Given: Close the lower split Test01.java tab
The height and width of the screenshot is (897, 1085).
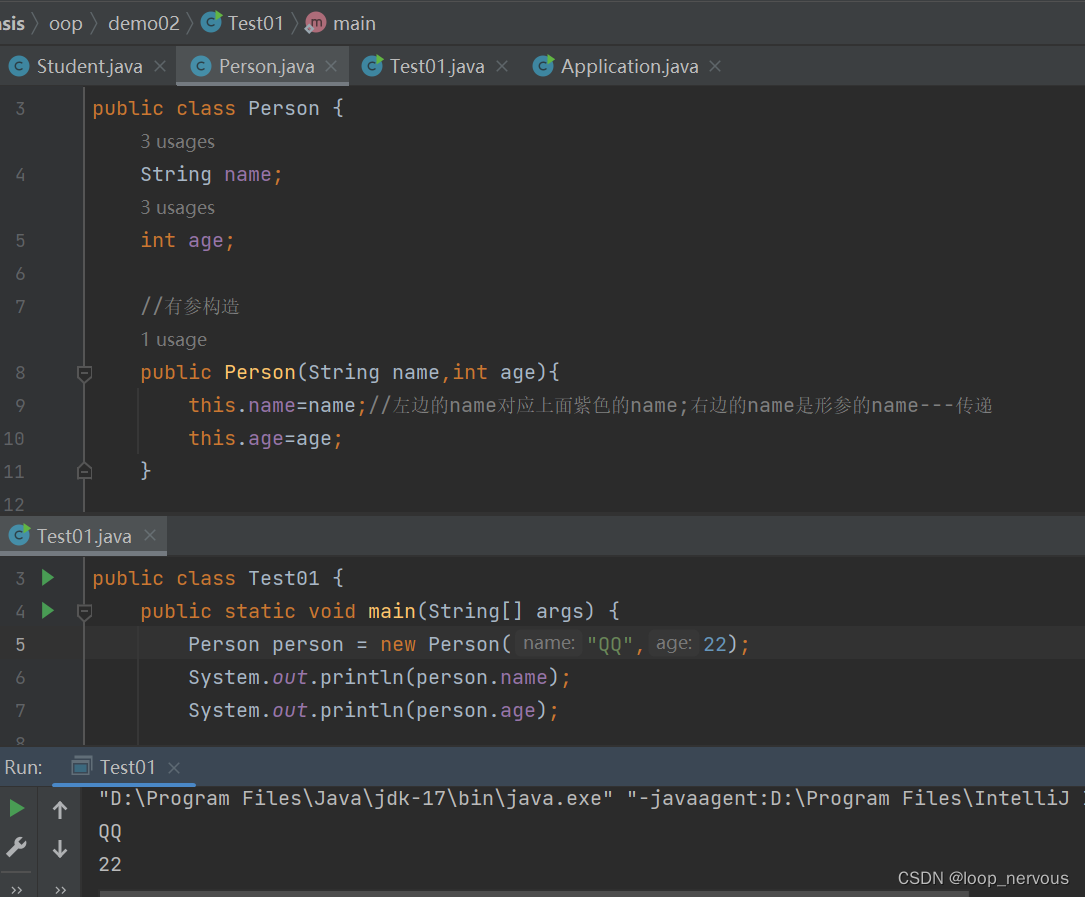Looking at the screenshot, I should pos(150,535).
